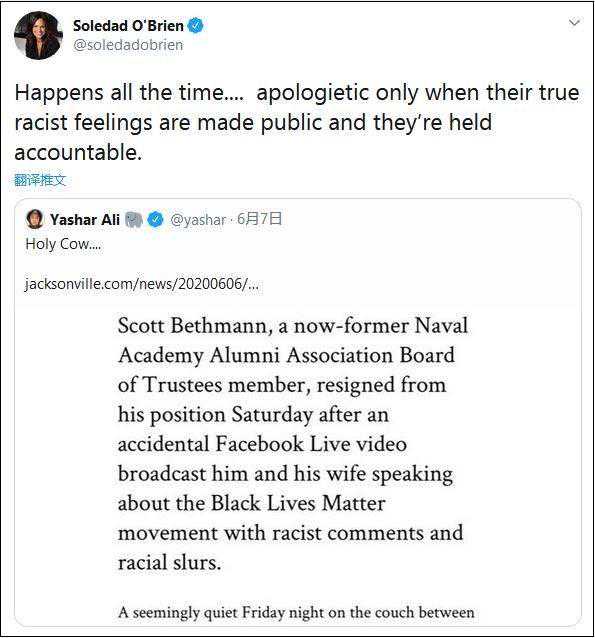Screen dimensions: 595x638
Task: Click the 'racial slurs.' line in the excerpt
Action: pyautogui.click(x=169, y=563)
